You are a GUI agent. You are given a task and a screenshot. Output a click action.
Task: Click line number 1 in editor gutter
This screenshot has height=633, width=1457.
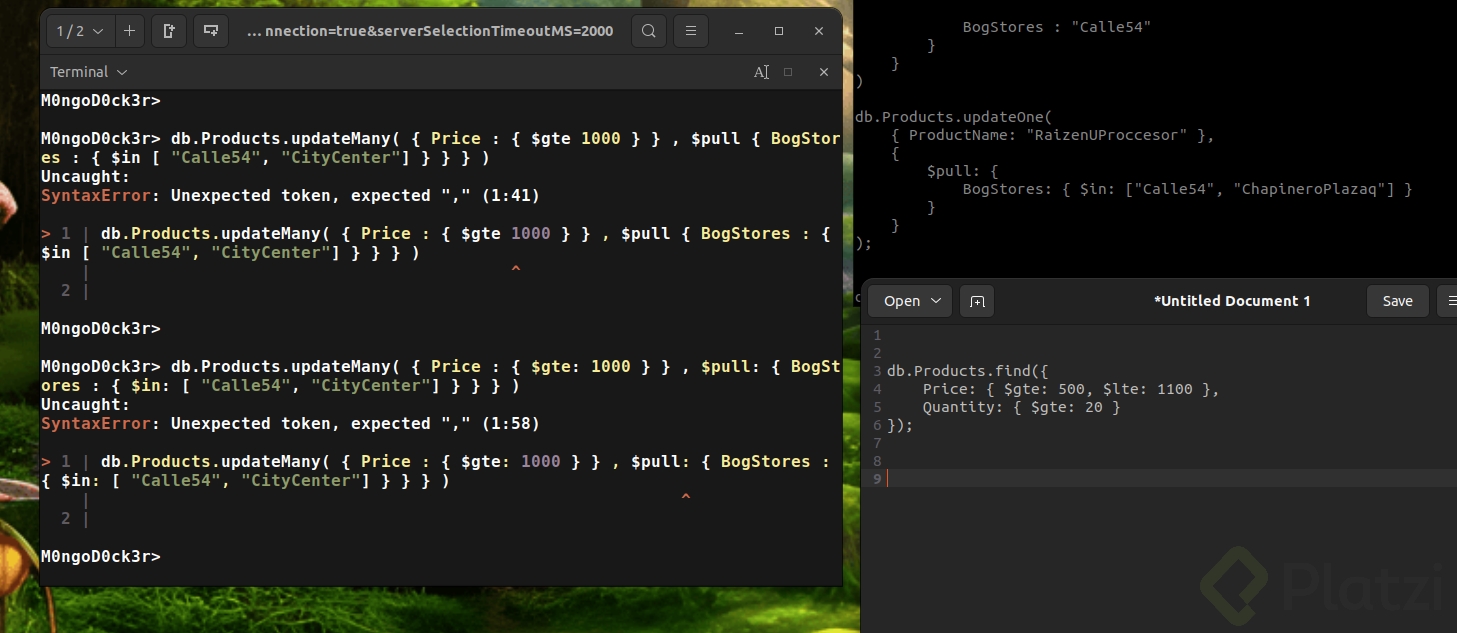(x=876, y=335)
